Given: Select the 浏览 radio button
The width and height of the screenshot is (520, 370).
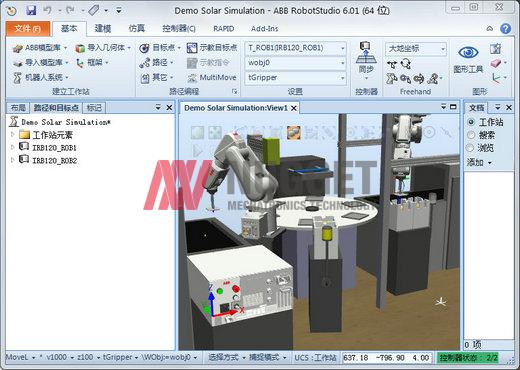Looking at the screenshot, I should 470,148.
